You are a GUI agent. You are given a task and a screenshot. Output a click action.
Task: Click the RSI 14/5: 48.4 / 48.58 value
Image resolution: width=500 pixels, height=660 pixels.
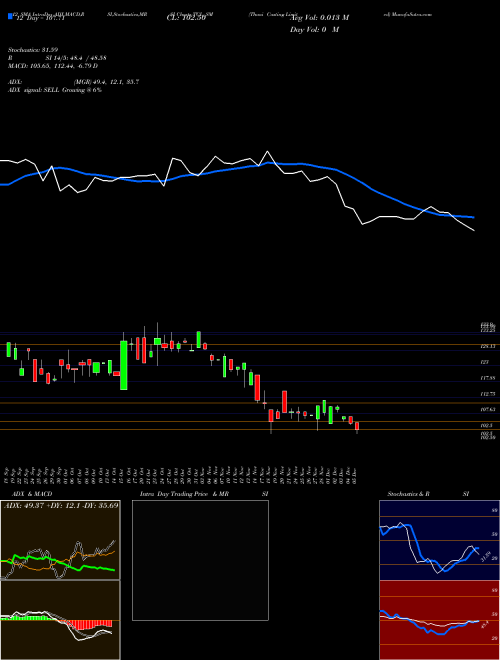(57, 58)
